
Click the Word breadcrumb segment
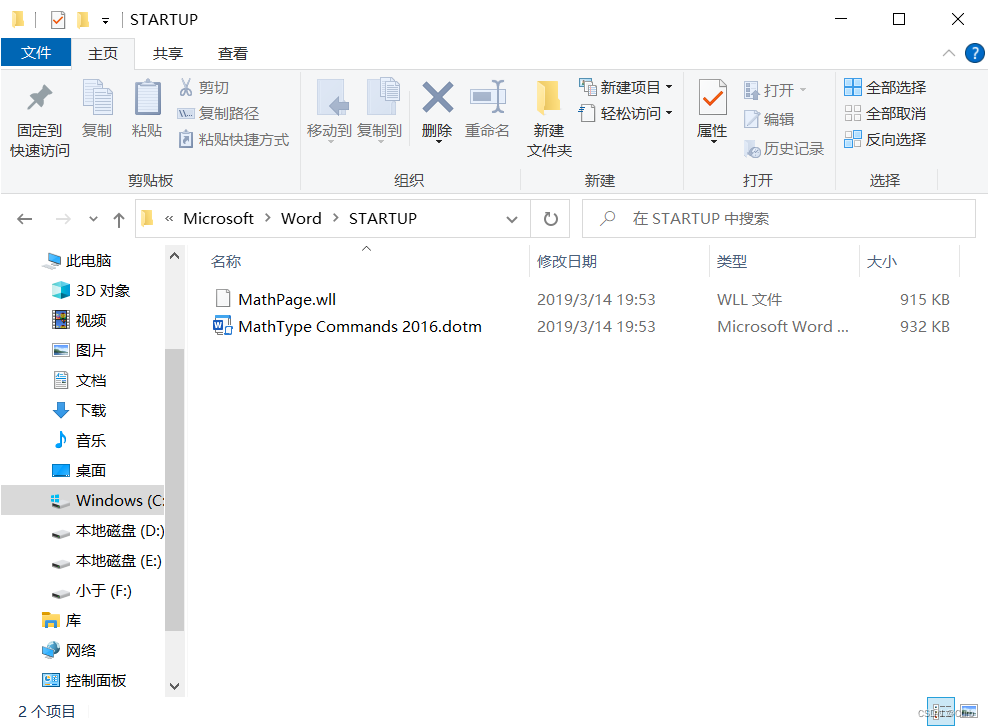pos(301,218)
